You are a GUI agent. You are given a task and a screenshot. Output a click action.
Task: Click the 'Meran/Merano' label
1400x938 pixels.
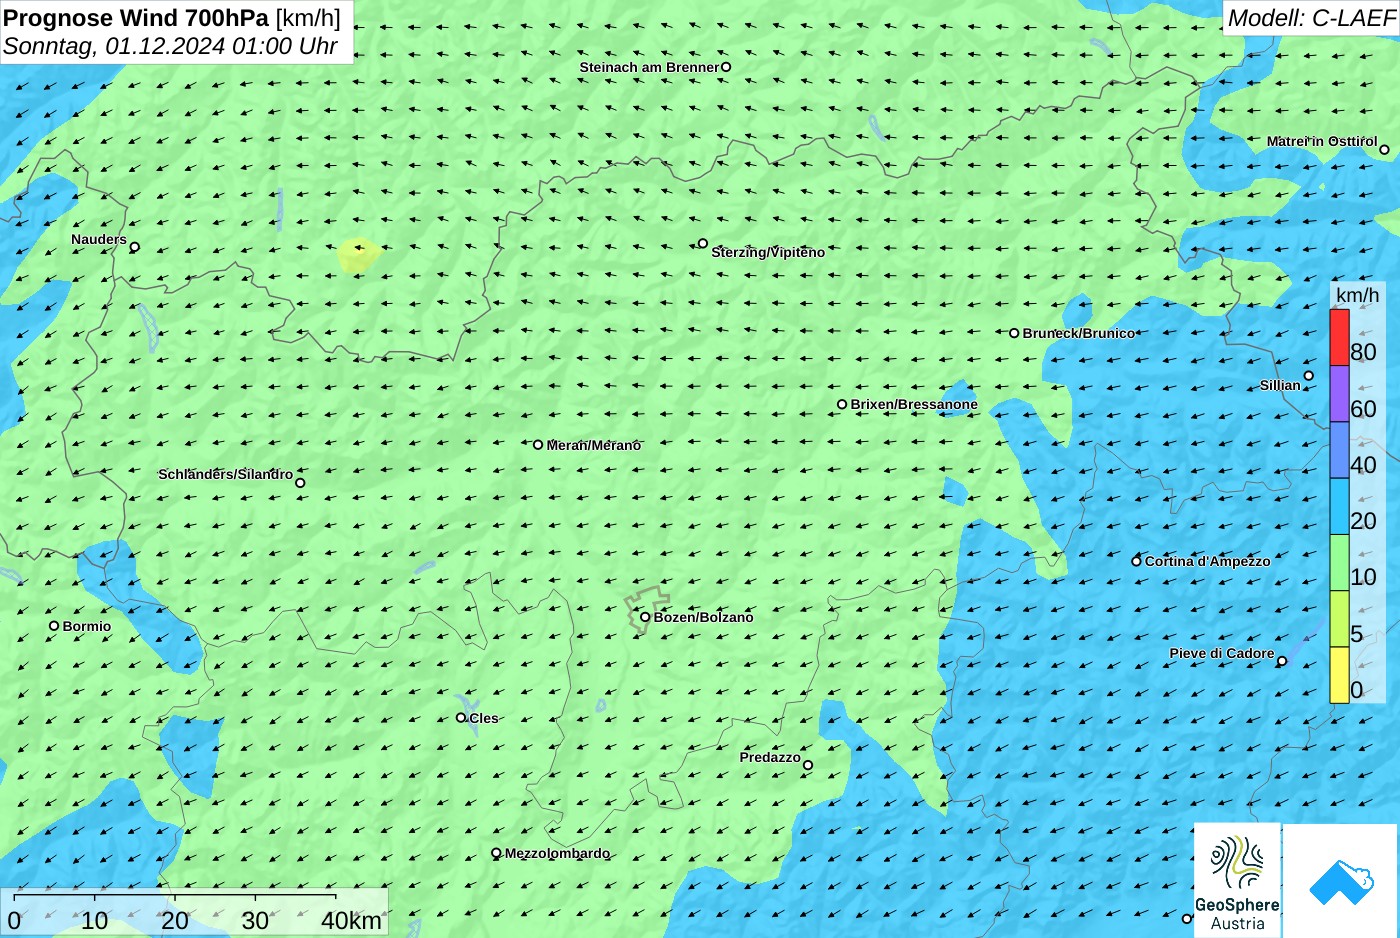coord(593,445)
